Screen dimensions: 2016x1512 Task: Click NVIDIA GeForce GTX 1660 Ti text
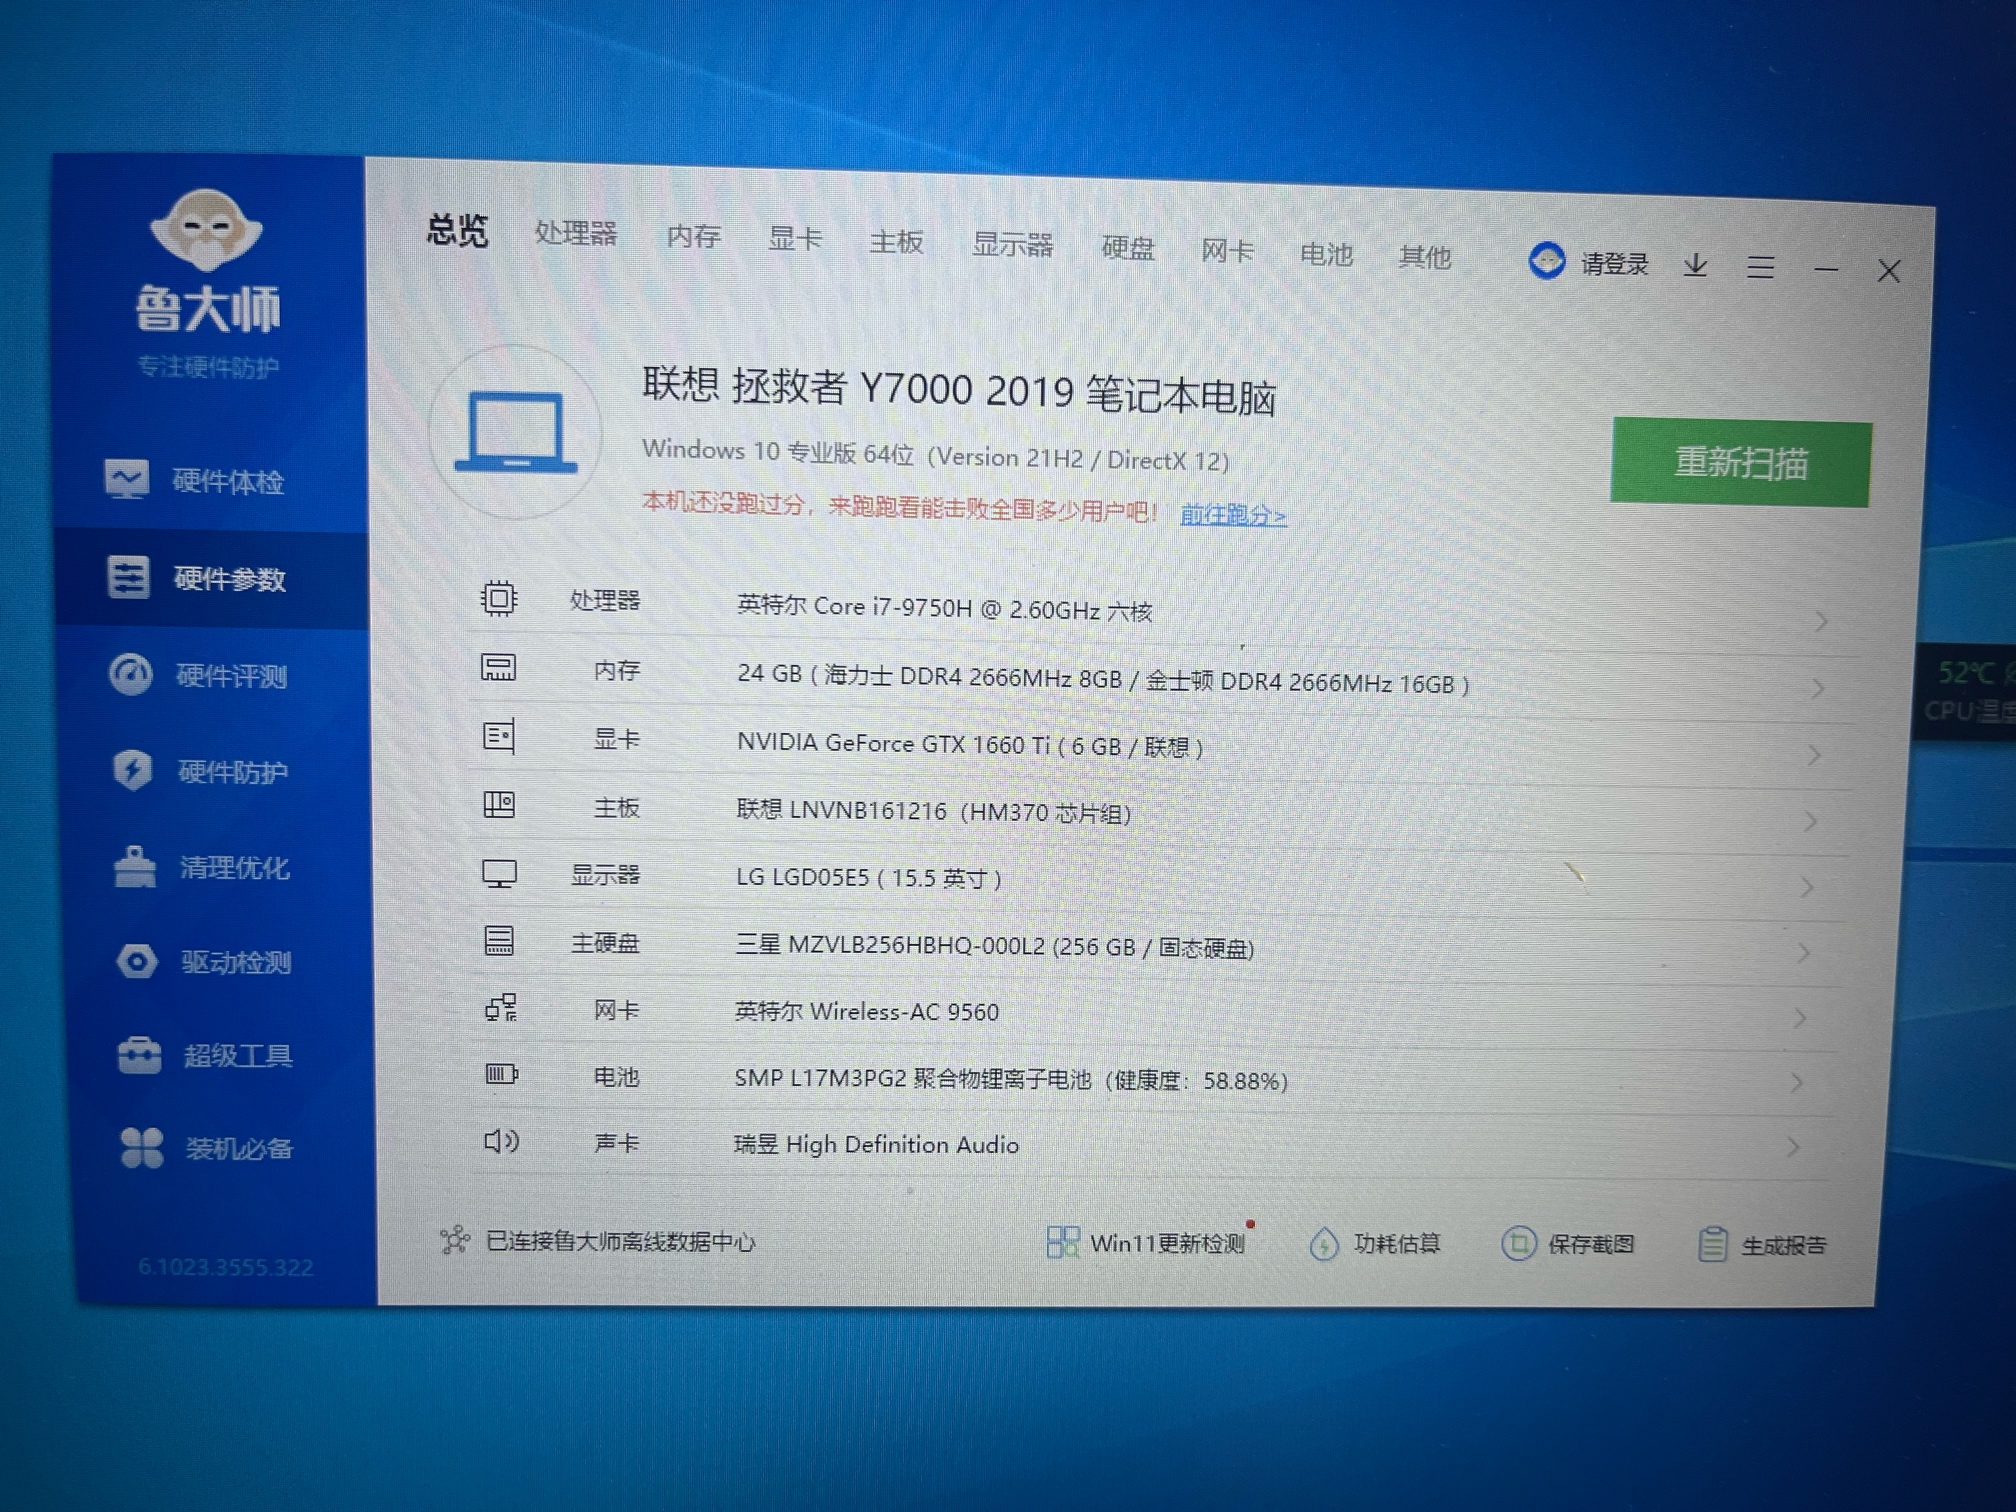(969, 744)
